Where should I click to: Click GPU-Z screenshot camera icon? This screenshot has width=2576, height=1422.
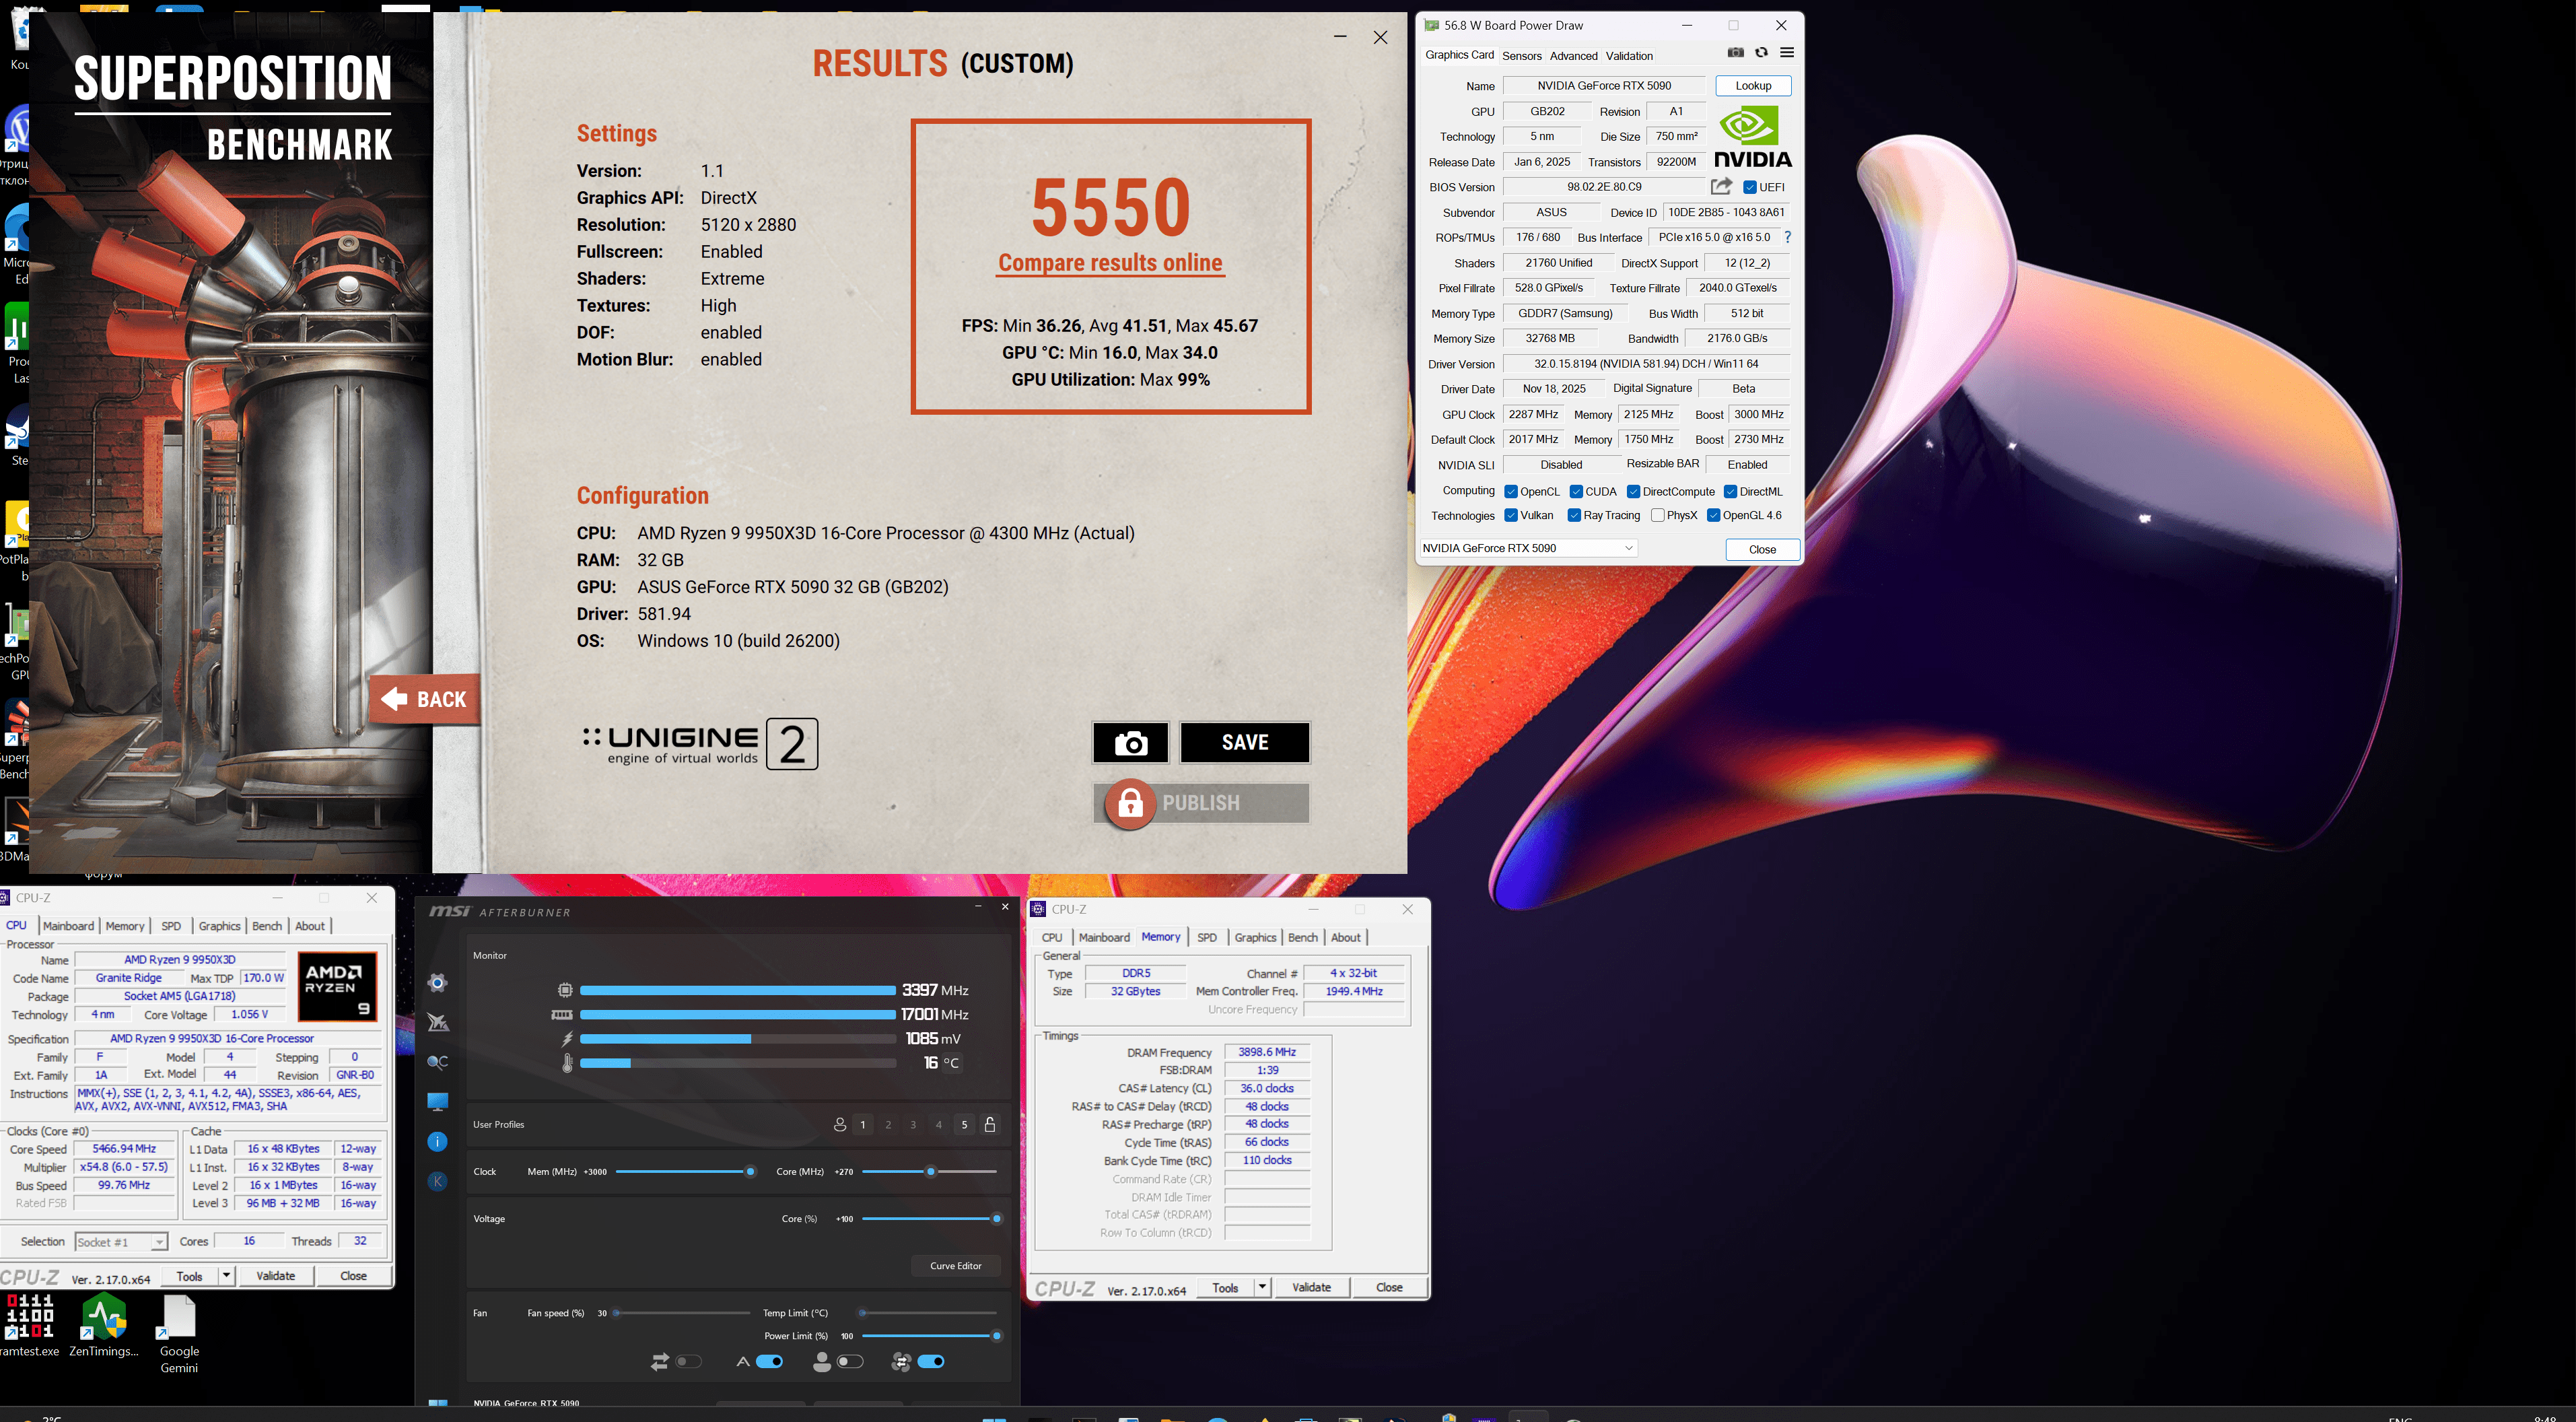[1736, 53]
